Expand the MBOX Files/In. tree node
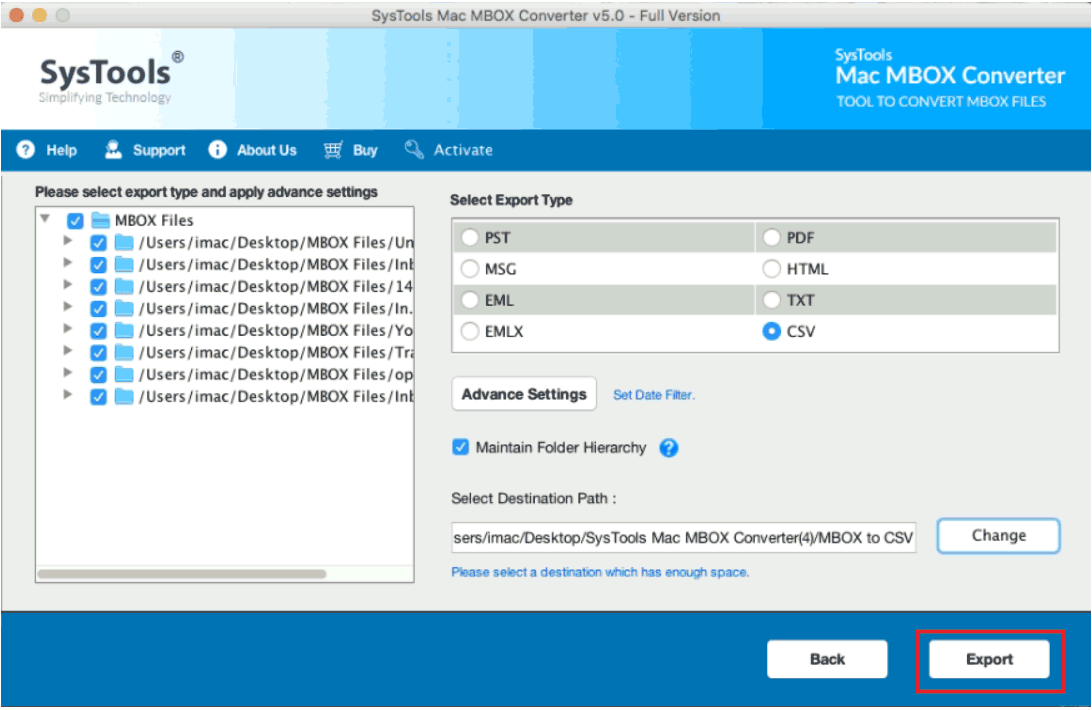 tap(68, 307)
